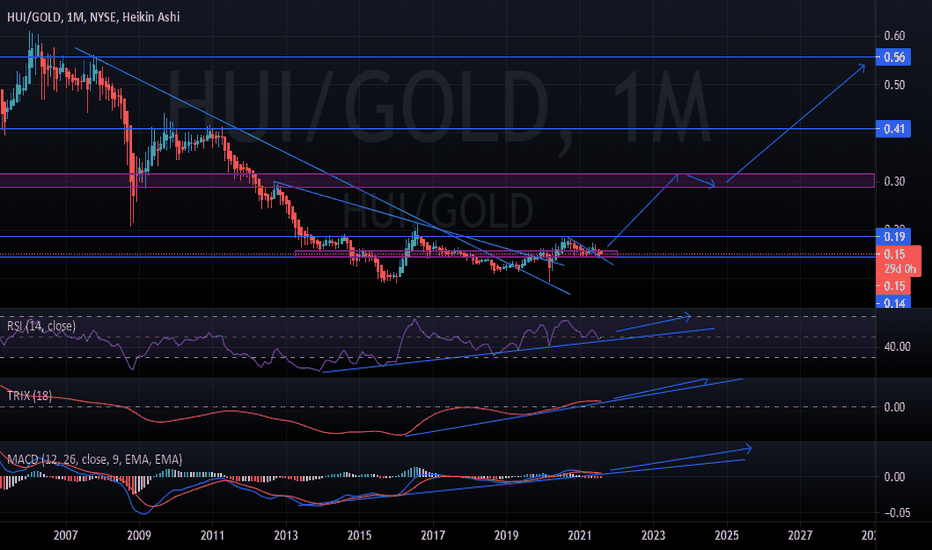Click the 0.60 price axis value
This screenshot has width=932, height=550.
point(895,36)
